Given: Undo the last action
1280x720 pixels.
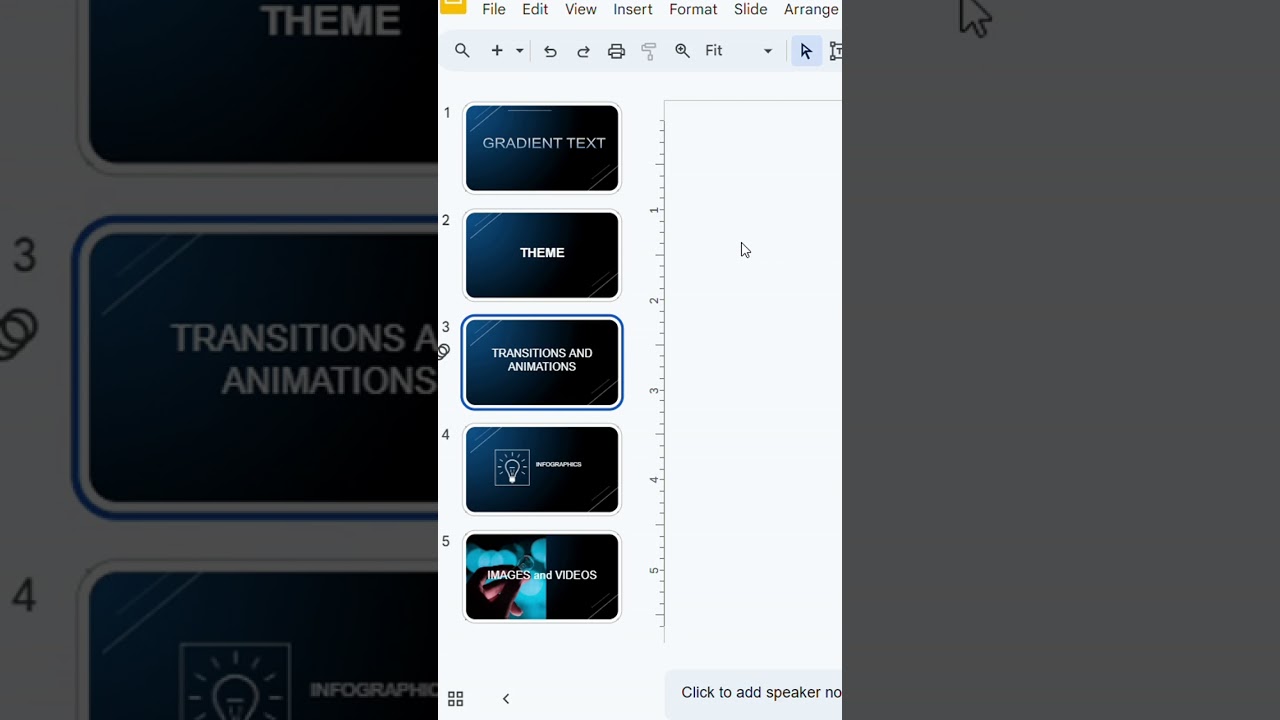Looking at the screenshot, I should point(550,51).
